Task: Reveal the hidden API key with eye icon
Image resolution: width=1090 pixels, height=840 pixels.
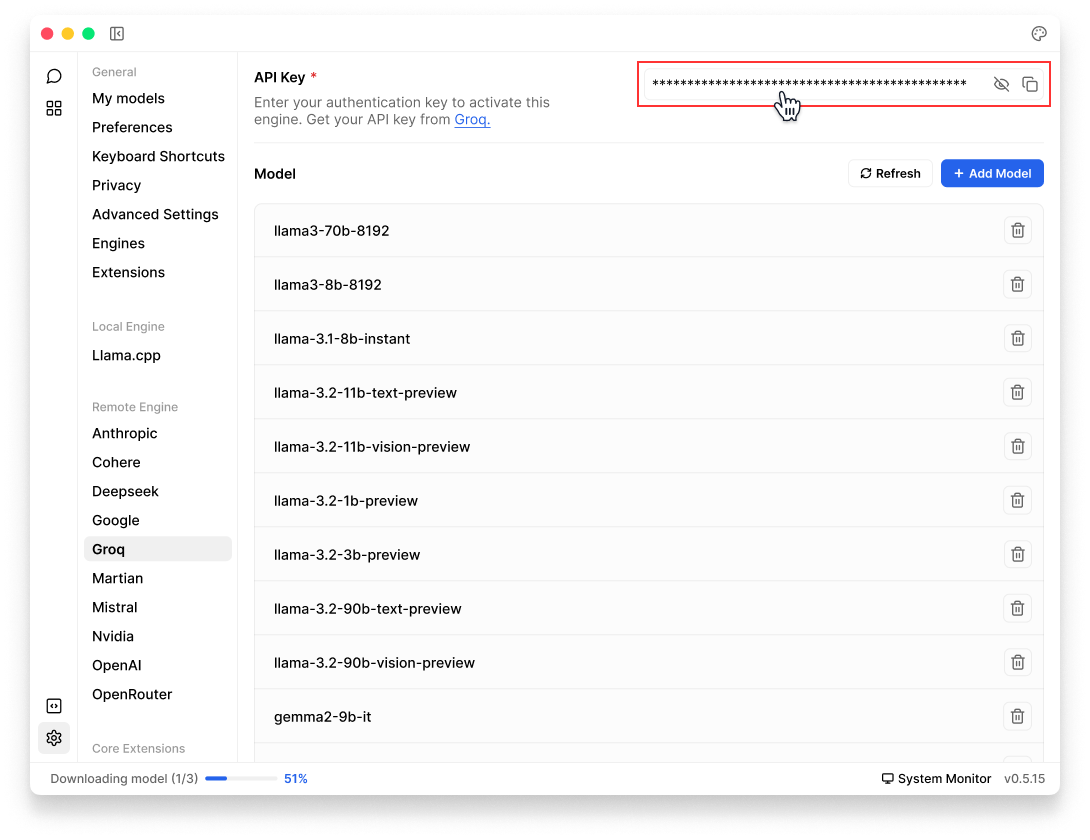Action: 1001,84
